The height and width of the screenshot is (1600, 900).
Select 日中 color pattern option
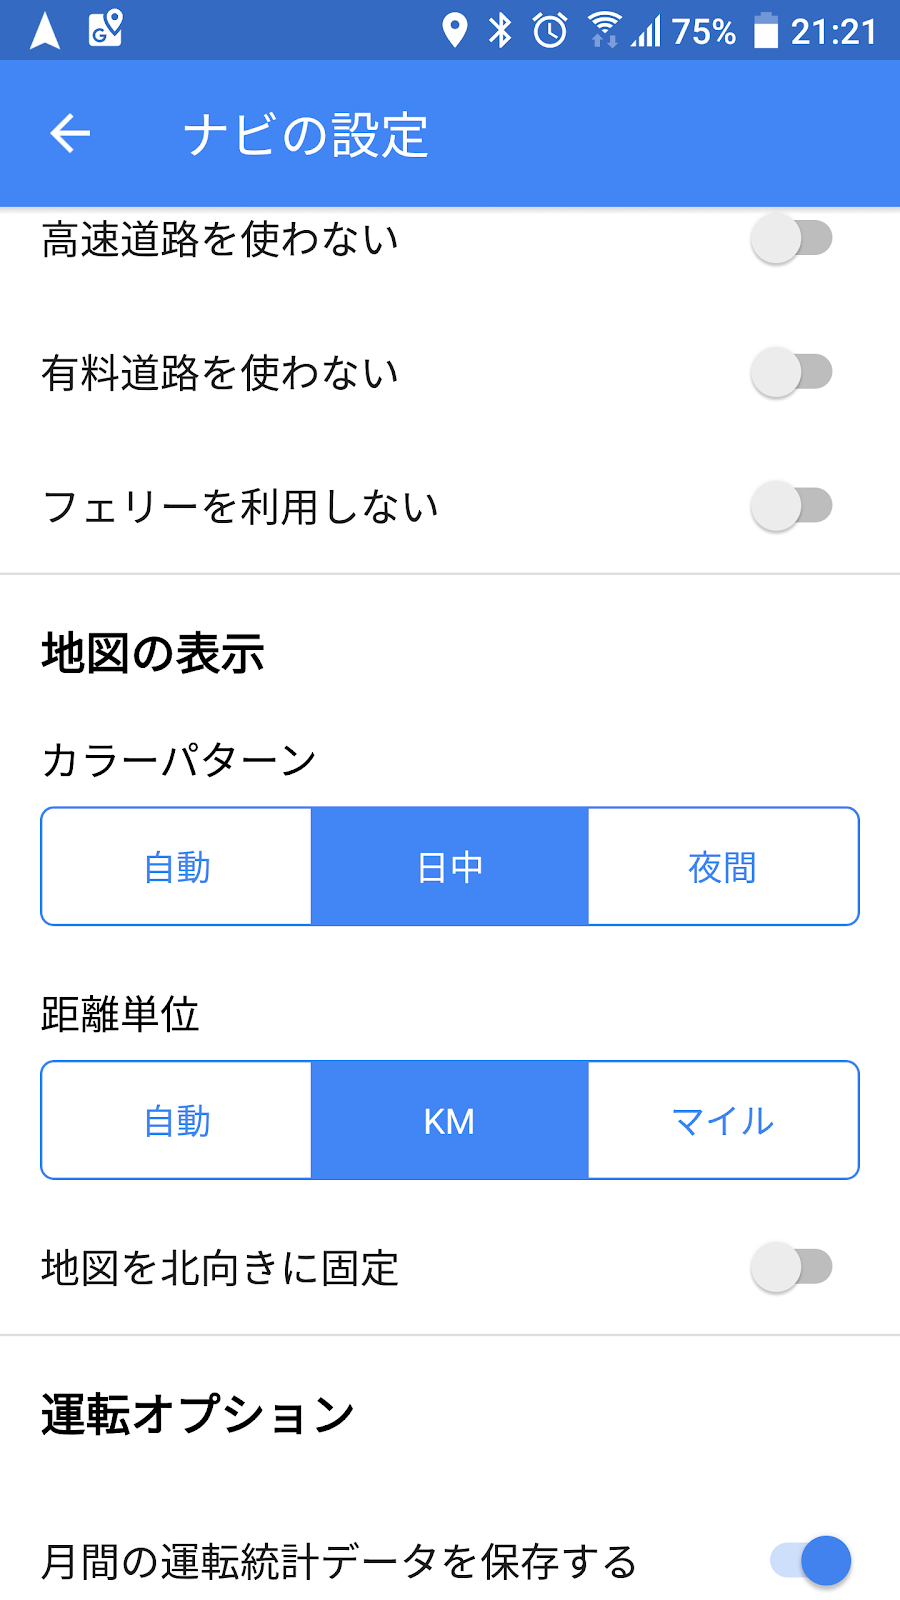(x=450, y=867)
